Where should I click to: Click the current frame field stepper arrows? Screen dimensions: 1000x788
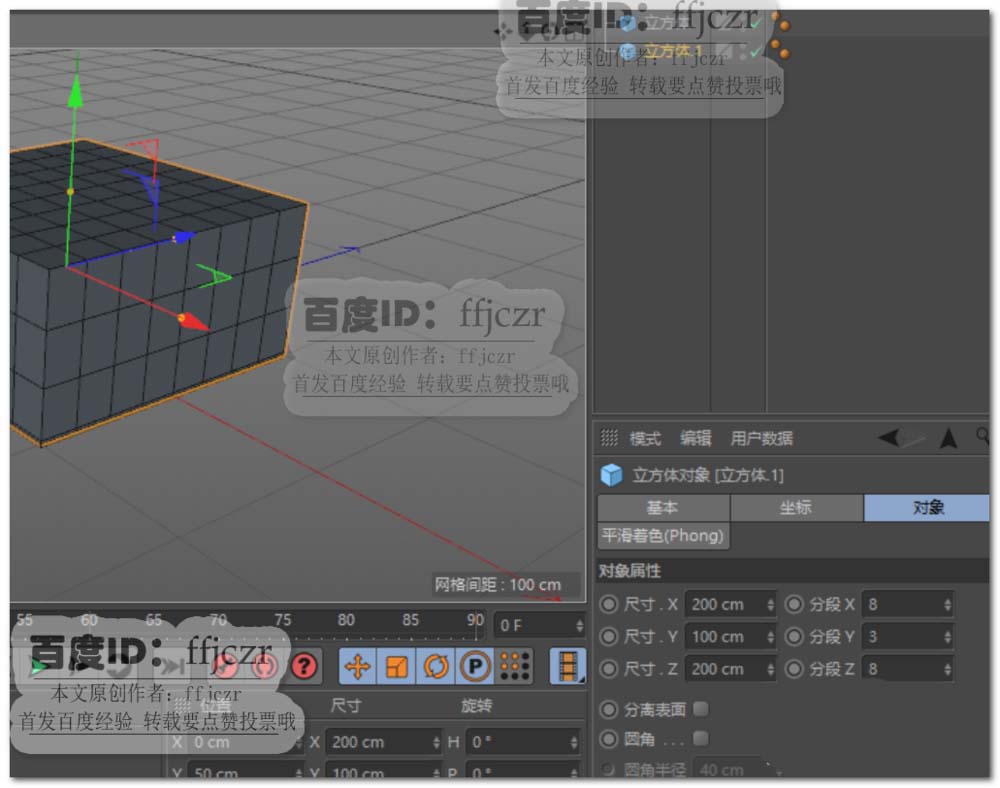coord(579,625)
